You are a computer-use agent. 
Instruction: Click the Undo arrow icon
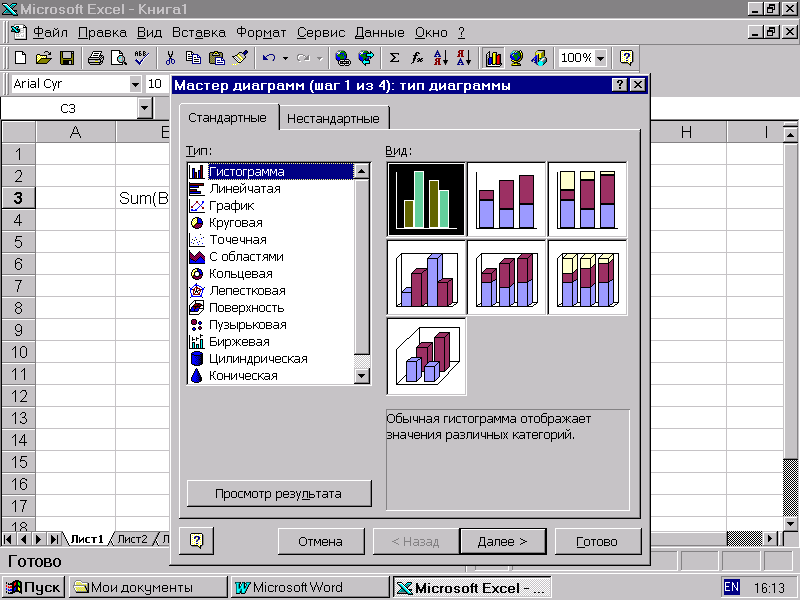click(269, 58)
